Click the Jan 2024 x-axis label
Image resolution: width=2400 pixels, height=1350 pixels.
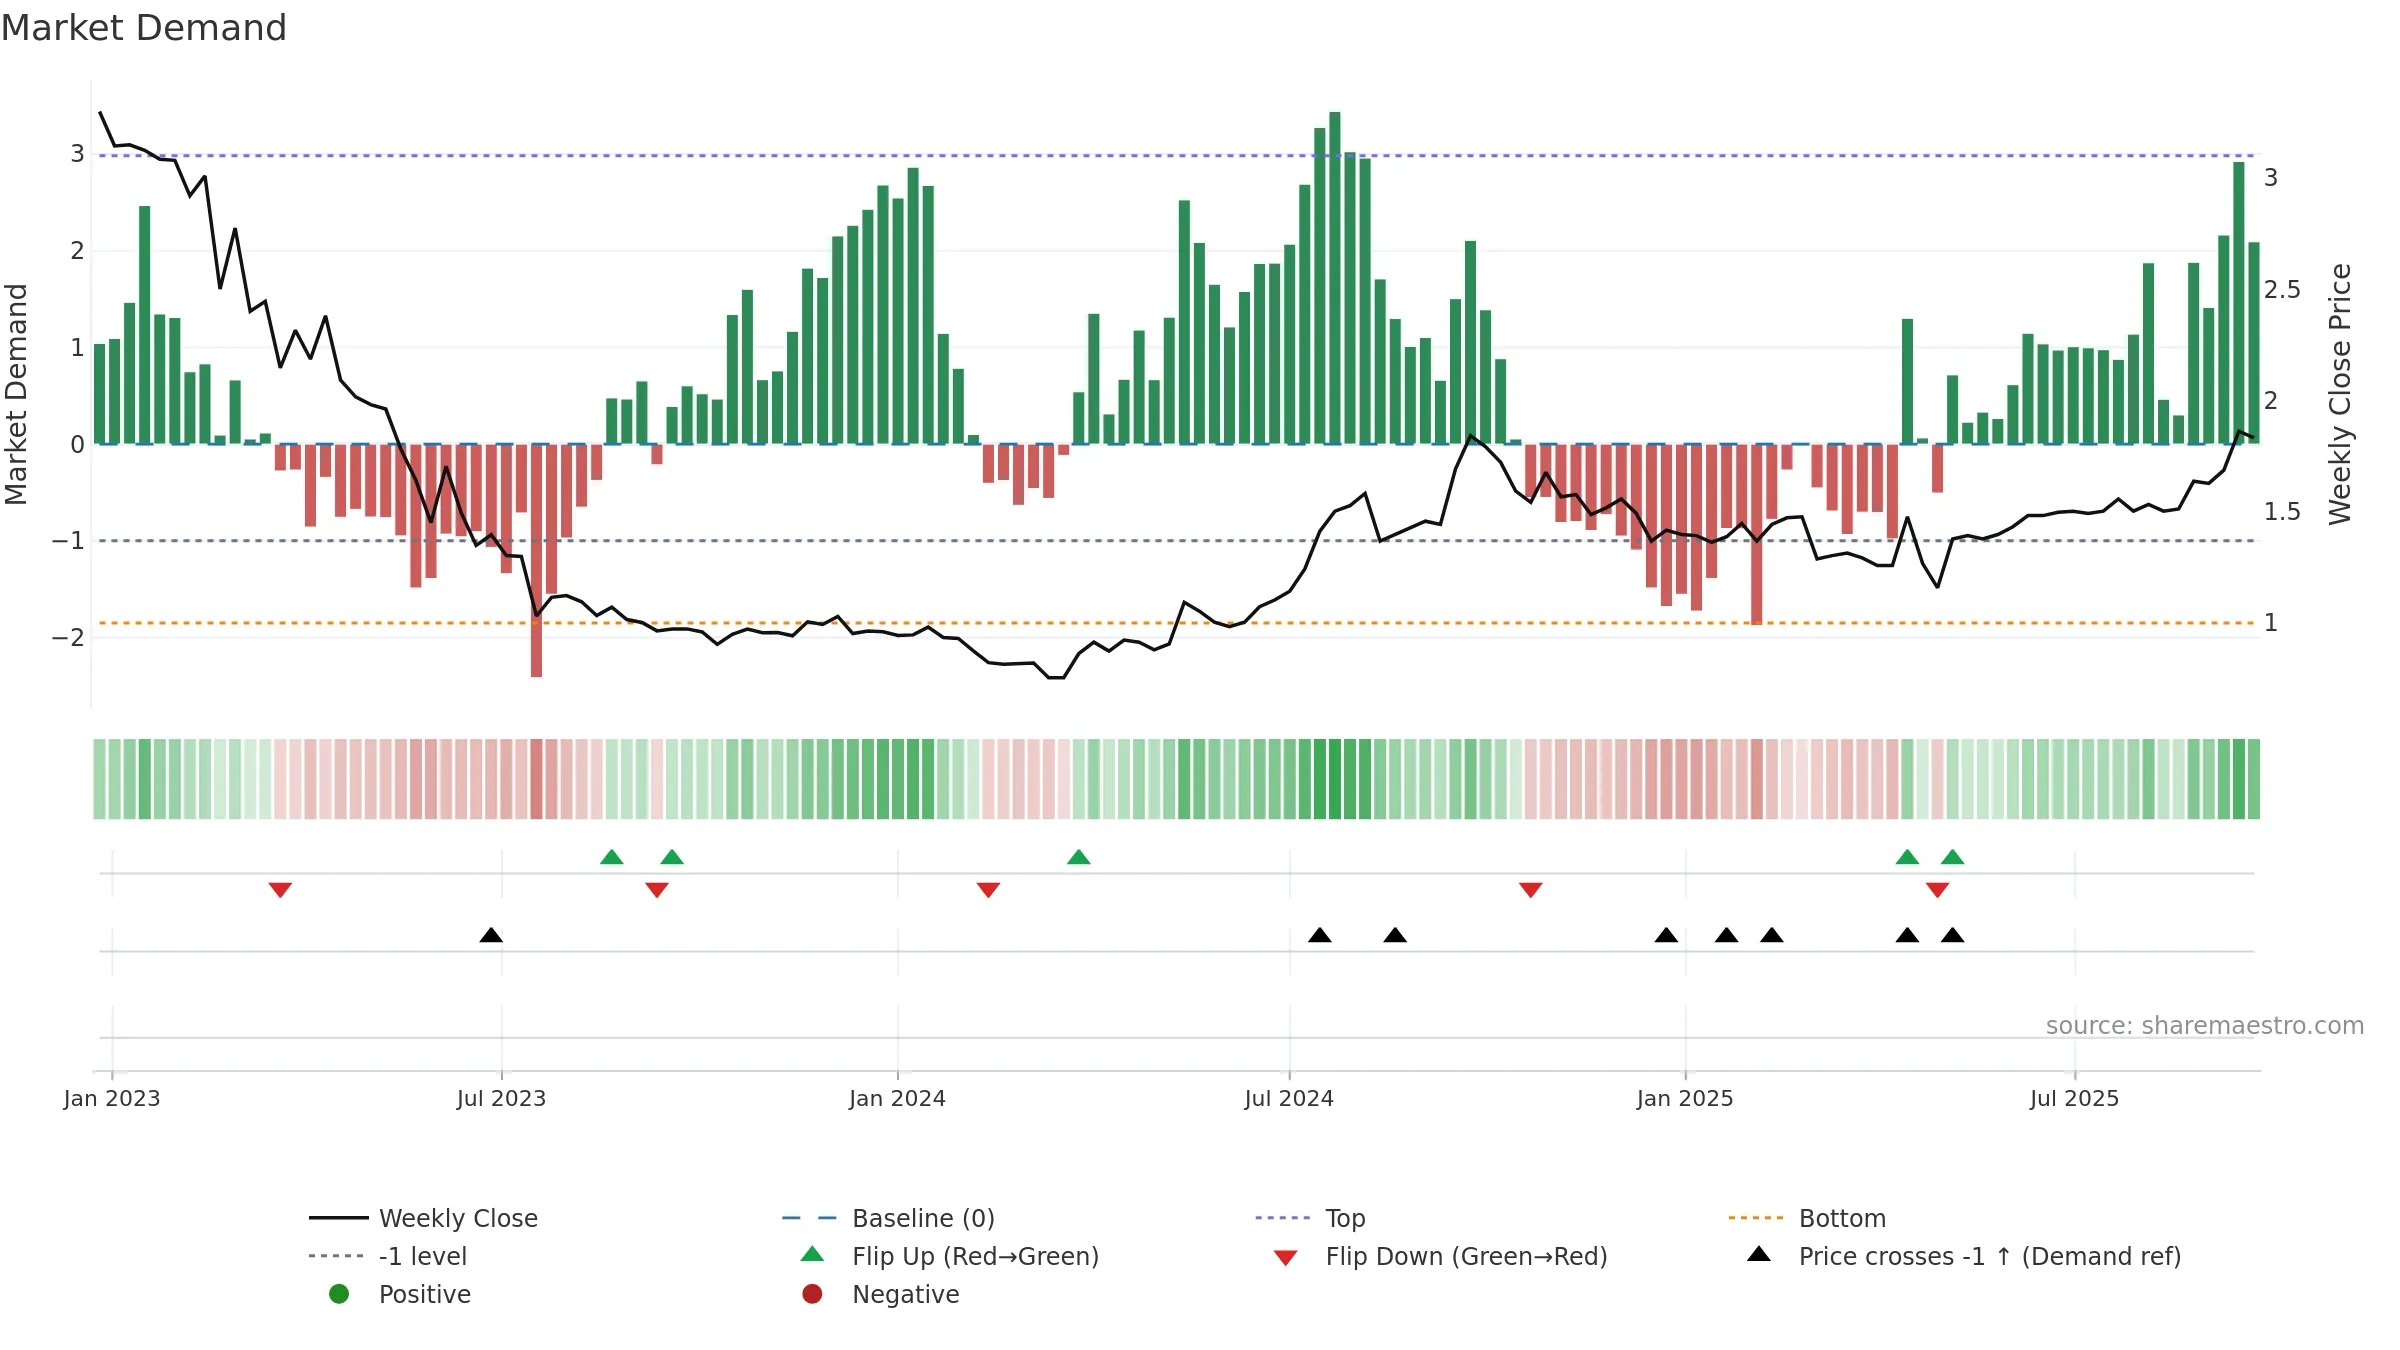click(x=897, y=1098)
